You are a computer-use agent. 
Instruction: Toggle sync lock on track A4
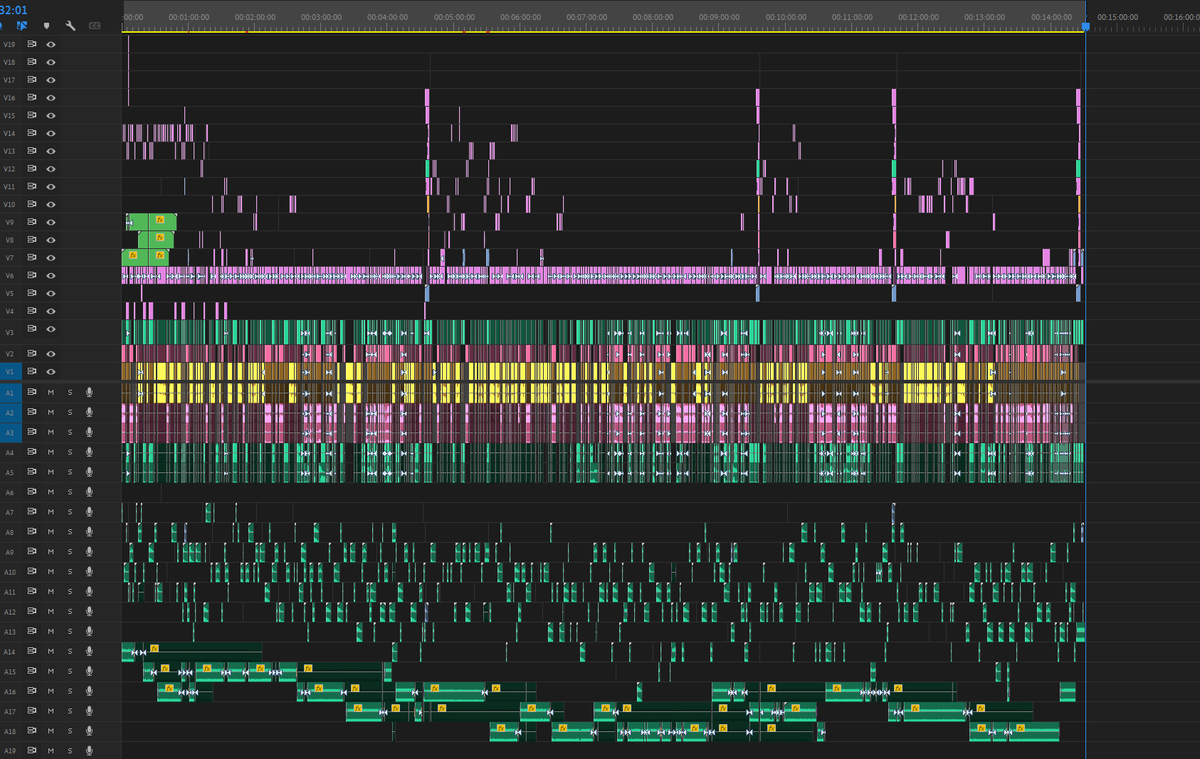pyautogui.click(x=32, y=452)
